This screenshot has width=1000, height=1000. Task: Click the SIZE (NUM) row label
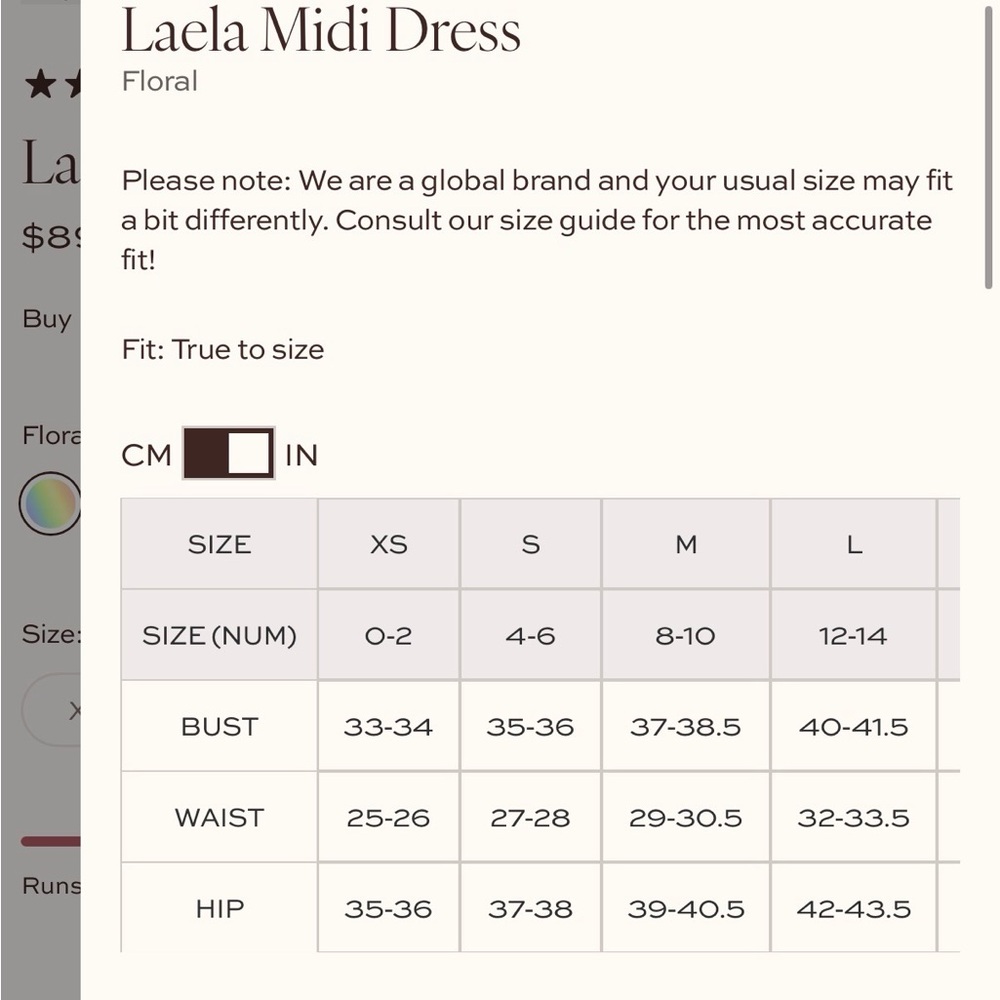218,635
